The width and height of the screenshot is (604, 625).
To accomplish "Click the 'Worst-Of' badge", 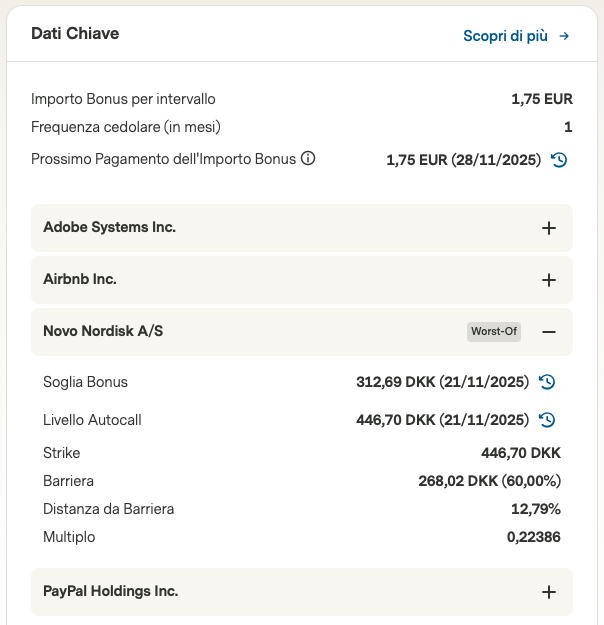I will [x=494, y=332].
